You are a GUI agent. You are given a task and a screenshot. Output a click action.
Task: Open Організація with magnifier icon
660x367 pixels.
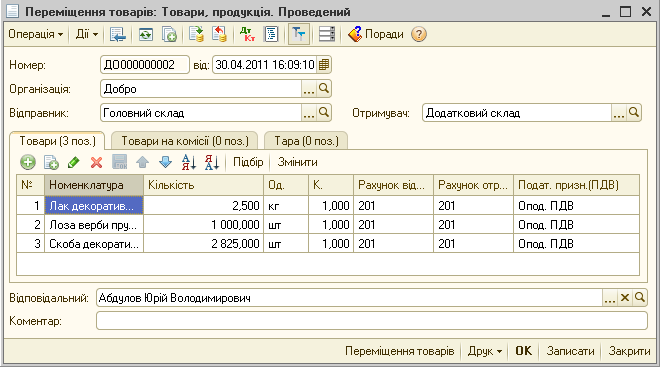click(324, 89)
